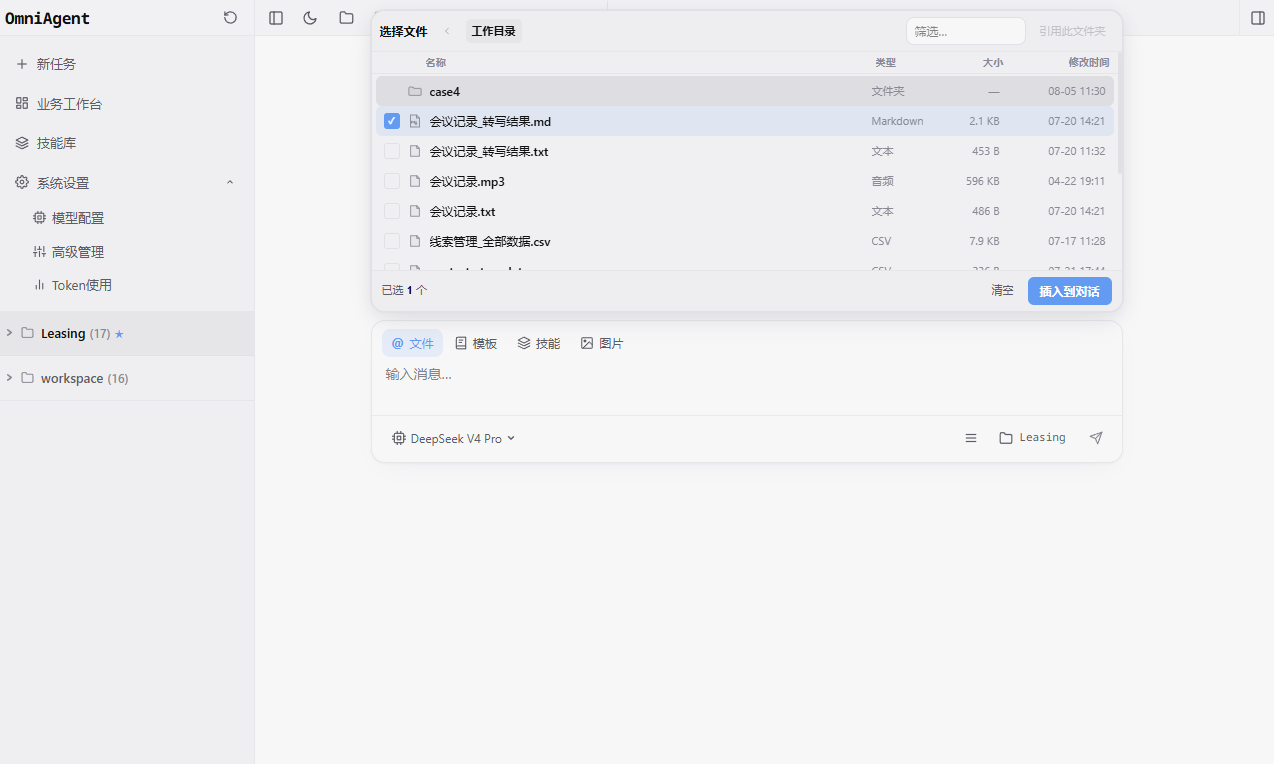Click the 筛选 filter input field
Image resolution: width=1274 pixels, height=764 pixels.
click(965, 31)
